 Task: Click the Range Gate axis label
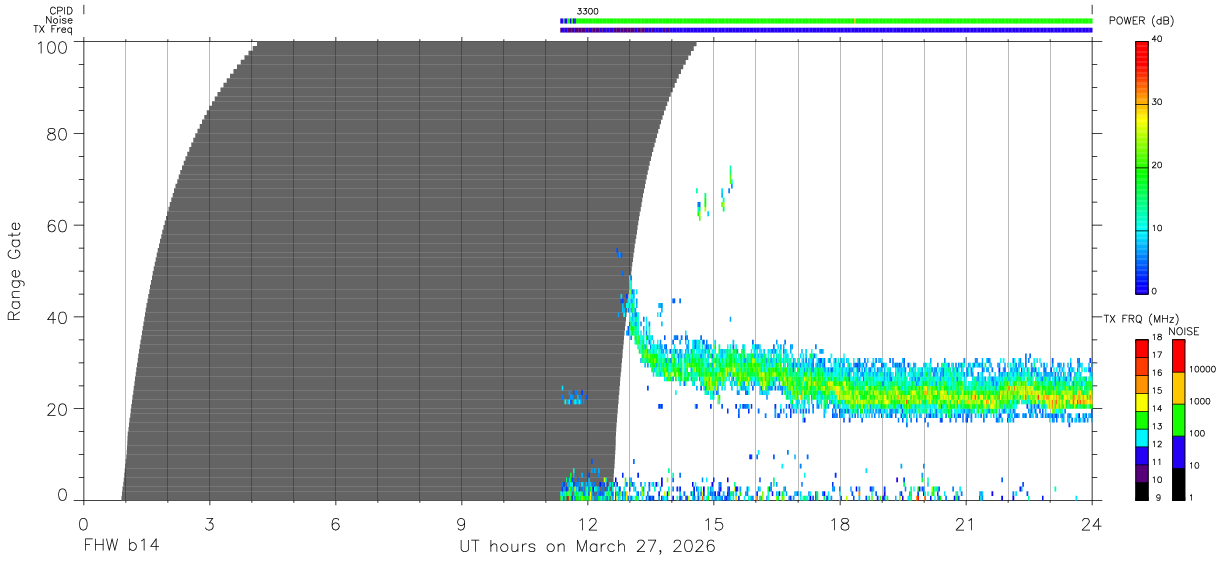coord(15,271)
